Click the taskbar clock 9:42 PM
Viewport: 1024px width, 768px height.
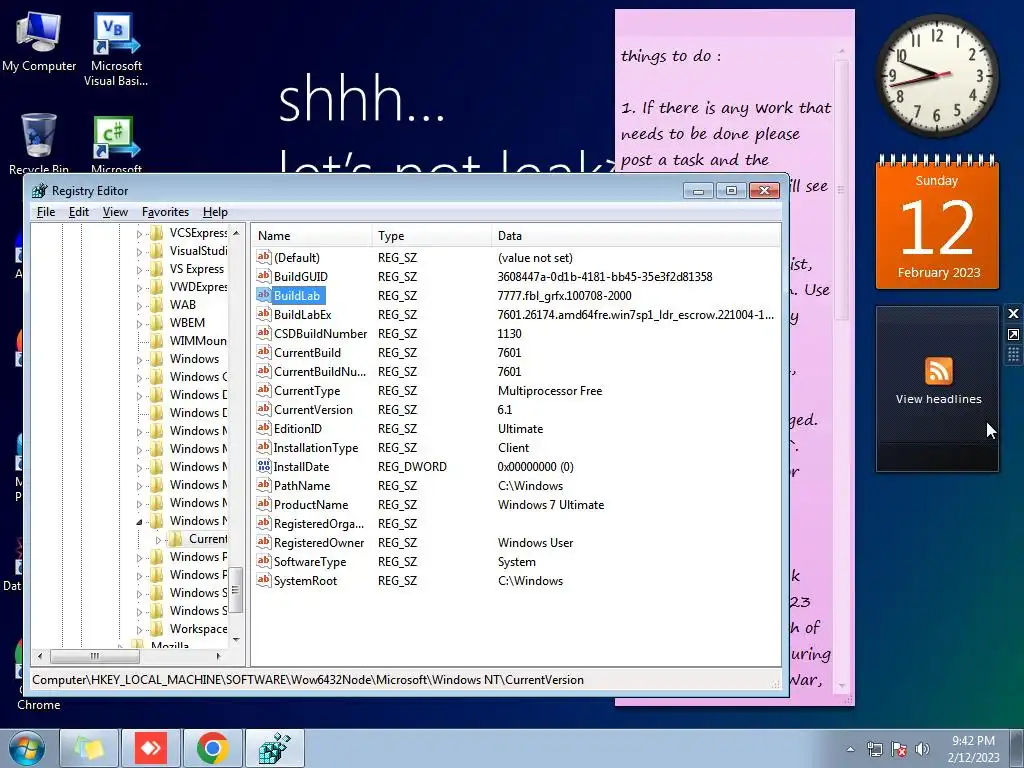(973, 749)
